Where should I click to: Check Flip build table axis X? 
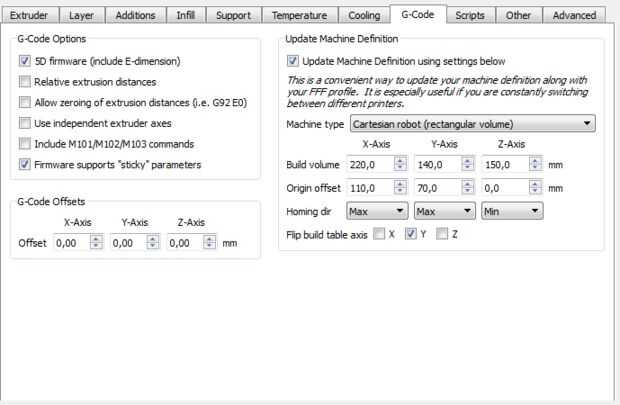coord(379,234)
